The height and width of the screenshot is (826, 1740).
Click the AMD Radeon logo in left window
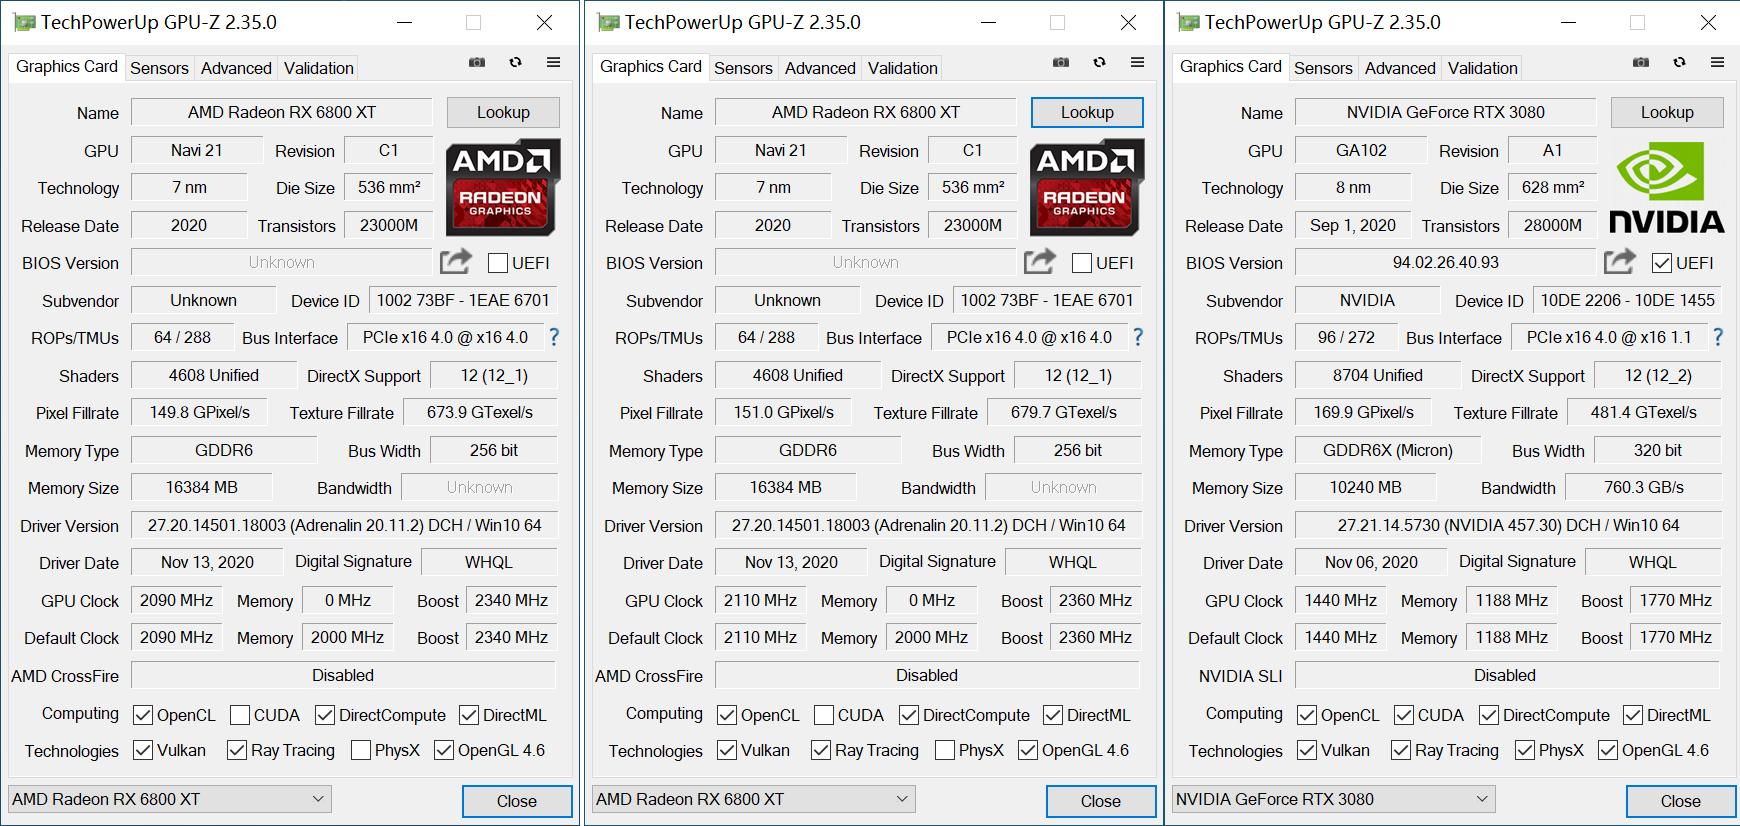(503, 187)
